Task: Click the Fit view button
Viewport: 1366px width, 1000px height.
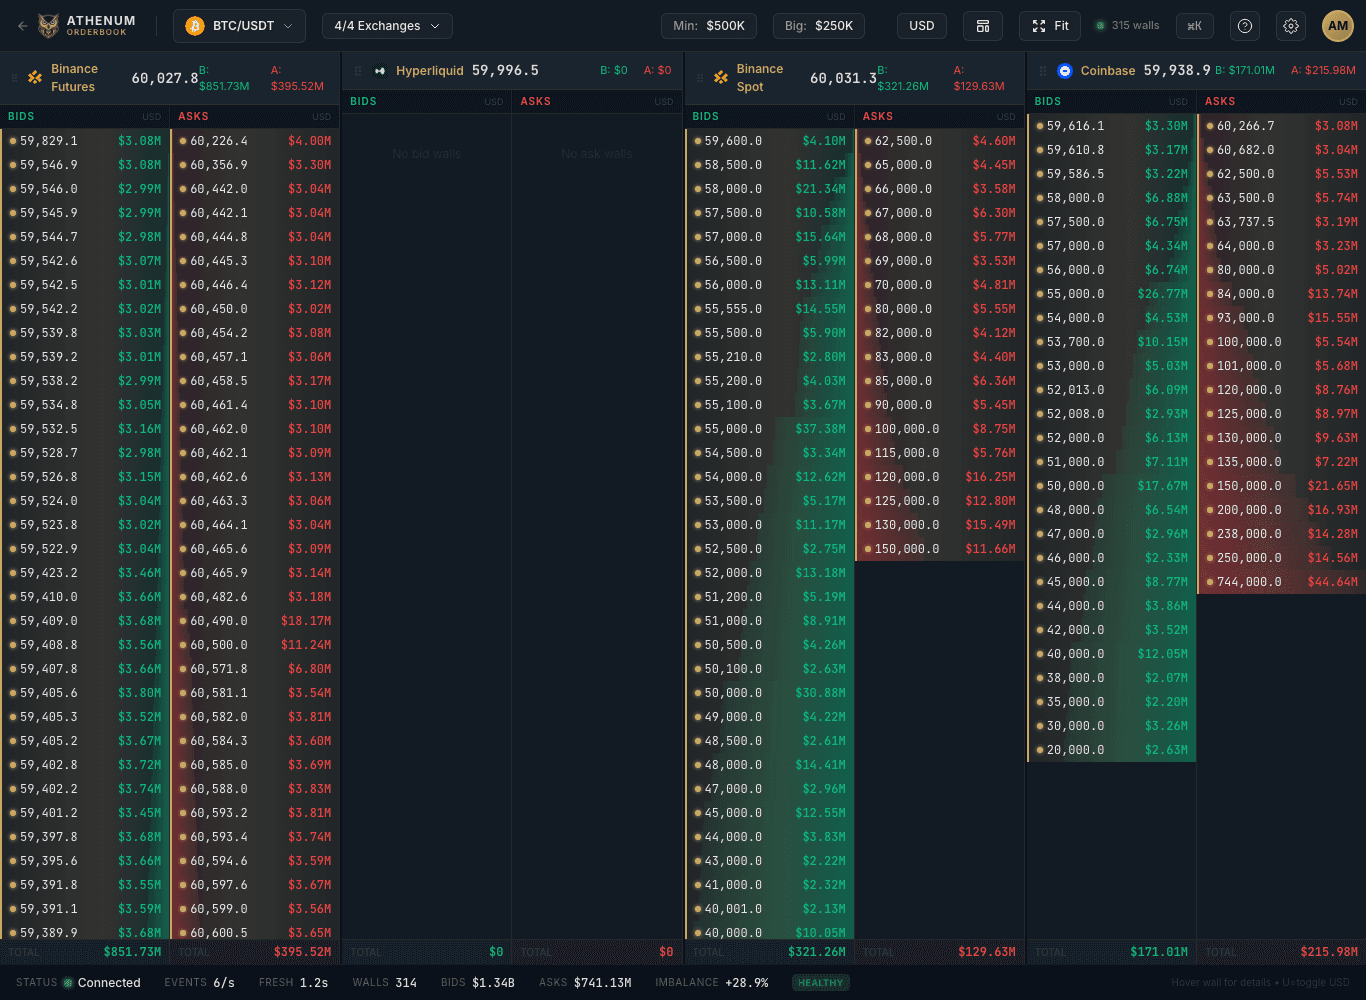Action: pyautogui.click(x=1051, y=26)
